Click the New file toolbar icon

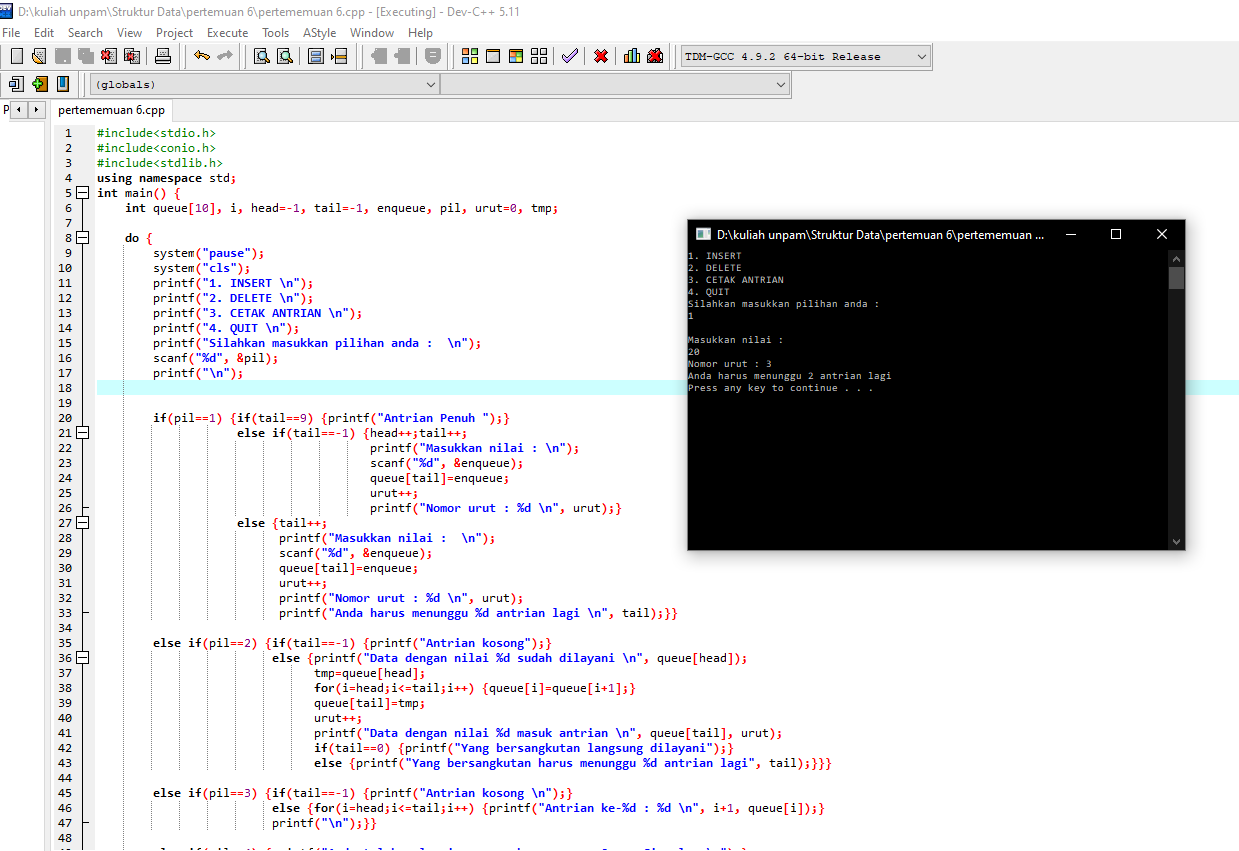pos(16,56)
